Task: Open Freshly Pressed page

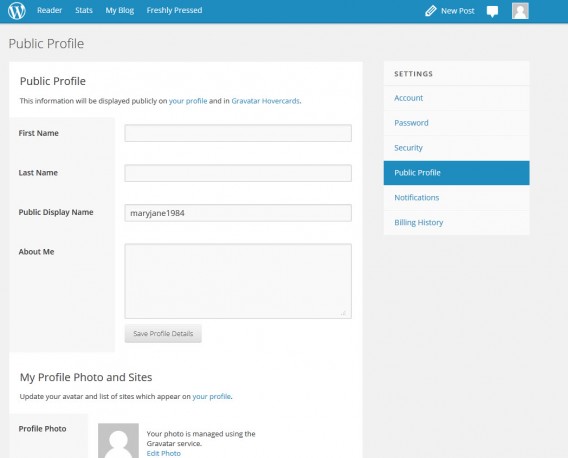Action: [x=174, y=10]
